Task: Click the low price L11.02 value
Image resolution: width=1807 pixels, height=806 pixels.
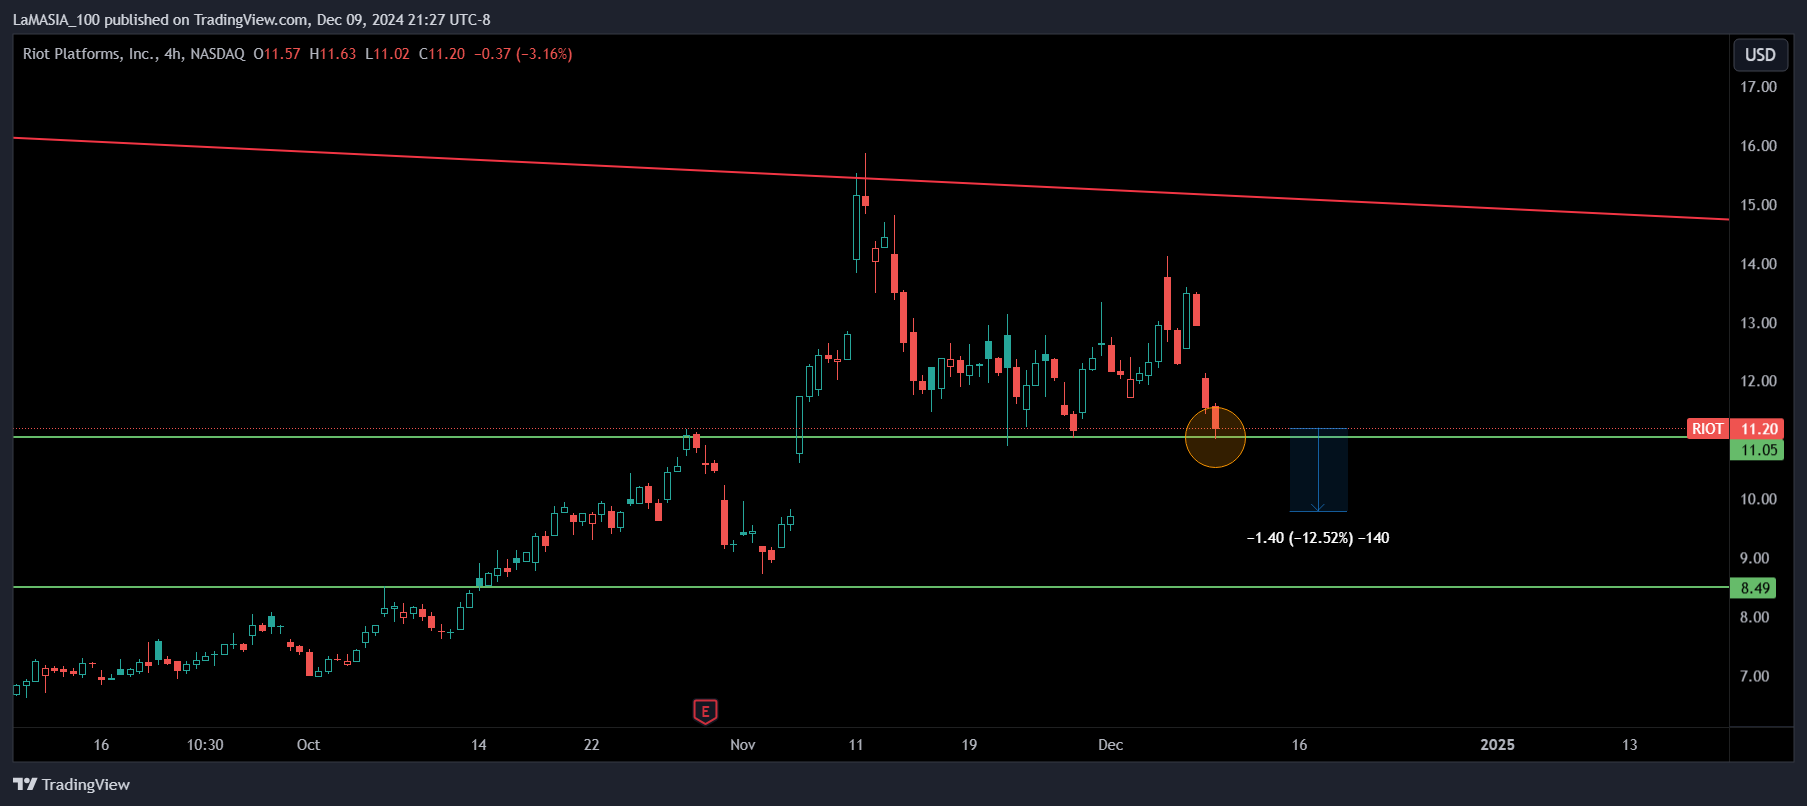Action: pos(388,54)
